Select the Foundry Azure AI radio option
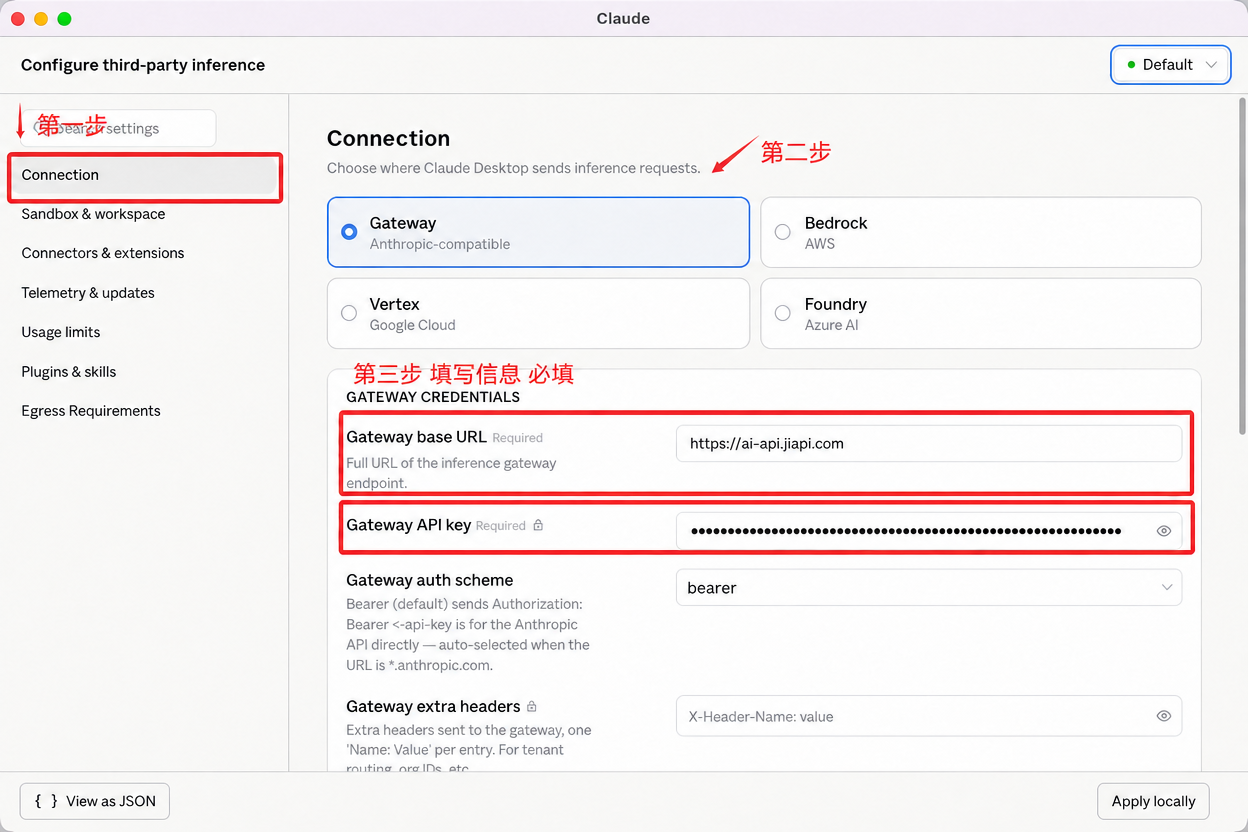This screenshot has width=1248, height=832. click(783, 313)
